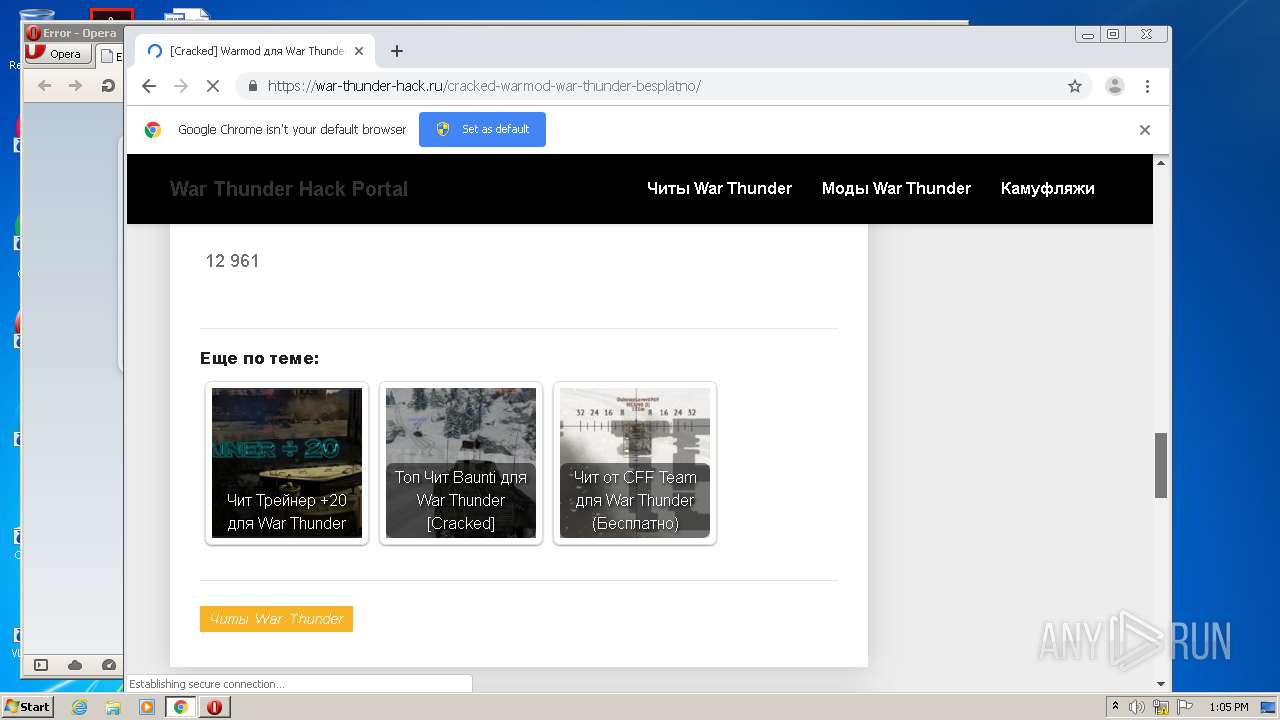Click the scrollbar up arrow

(x=1161, y=162)
